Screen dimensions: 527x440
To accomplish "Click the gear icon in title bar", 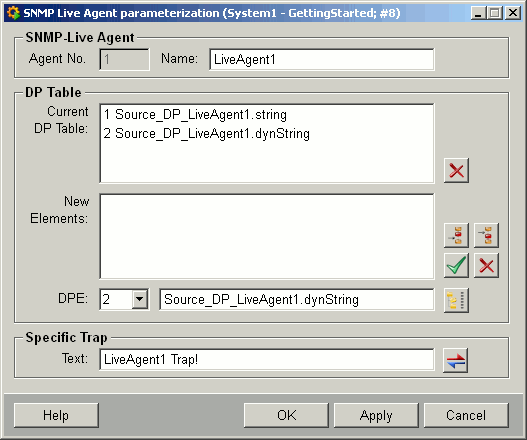I will [x=13, y=13].
